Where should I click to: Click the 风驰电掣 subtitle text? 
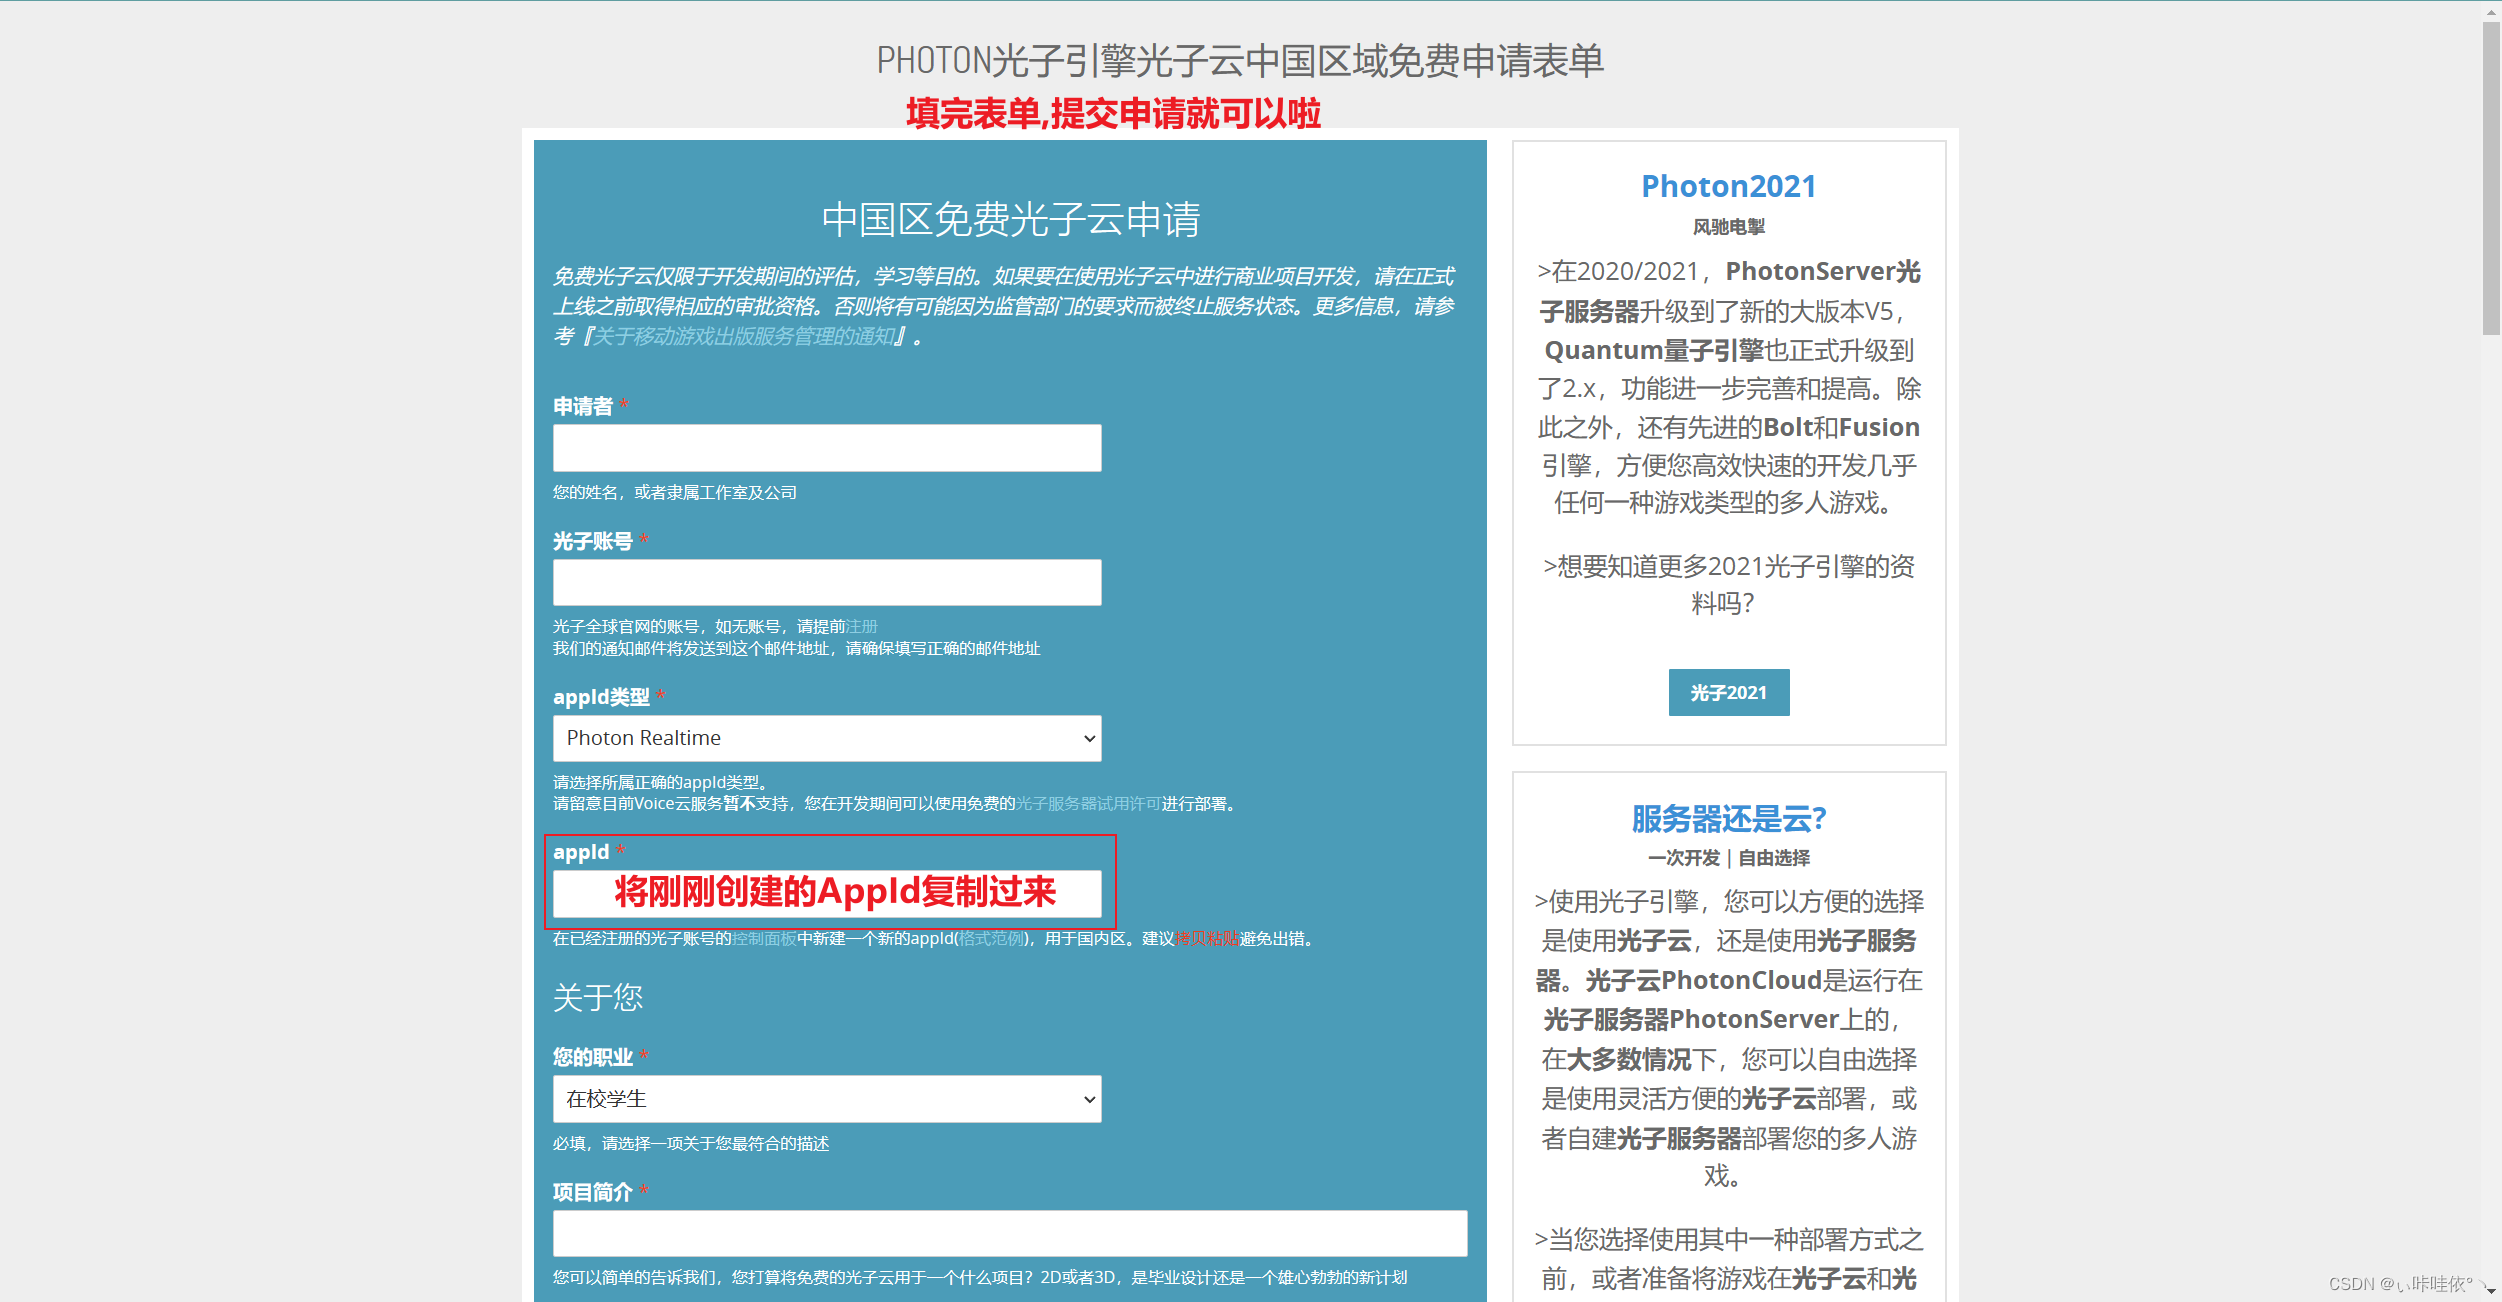[1729, 227]
